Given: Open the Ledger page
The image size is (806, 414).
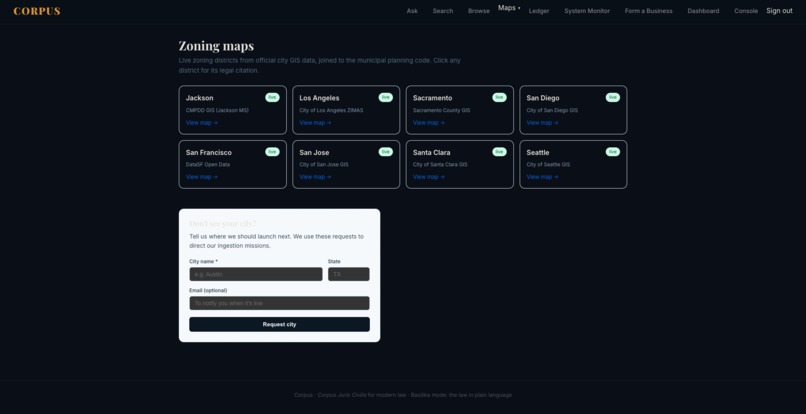Looking at the screenshot, I should [x=539, y=11].
